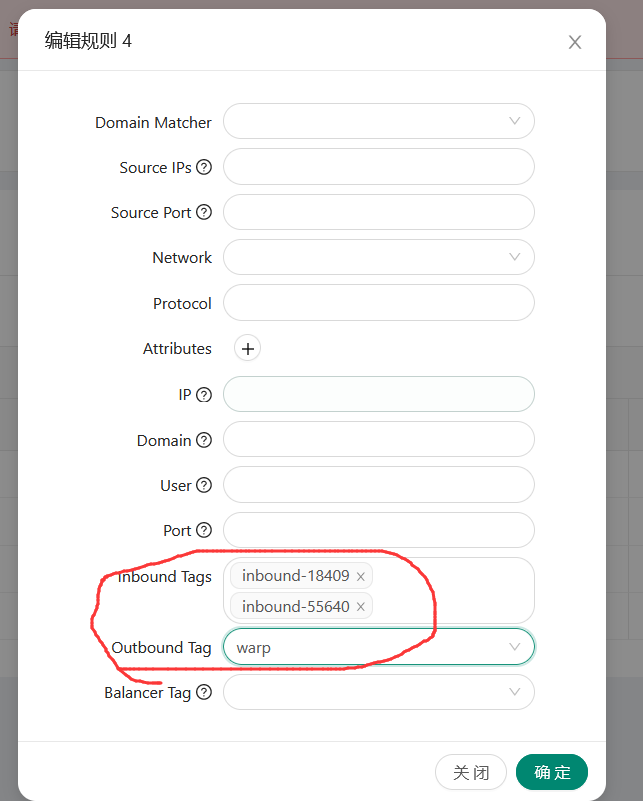Open the Outbound Tag dropdown showing warp
This screenshot has height=801, width=643.
click(x=378, y=647)
